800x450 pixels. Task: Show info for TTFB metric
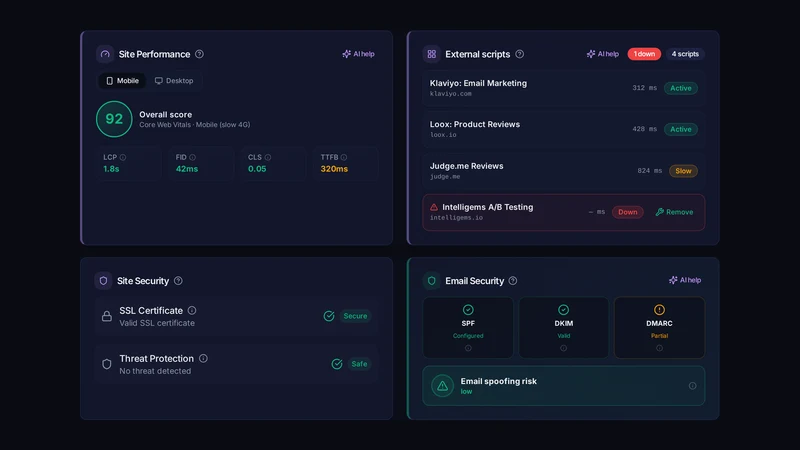coord(344,158)
